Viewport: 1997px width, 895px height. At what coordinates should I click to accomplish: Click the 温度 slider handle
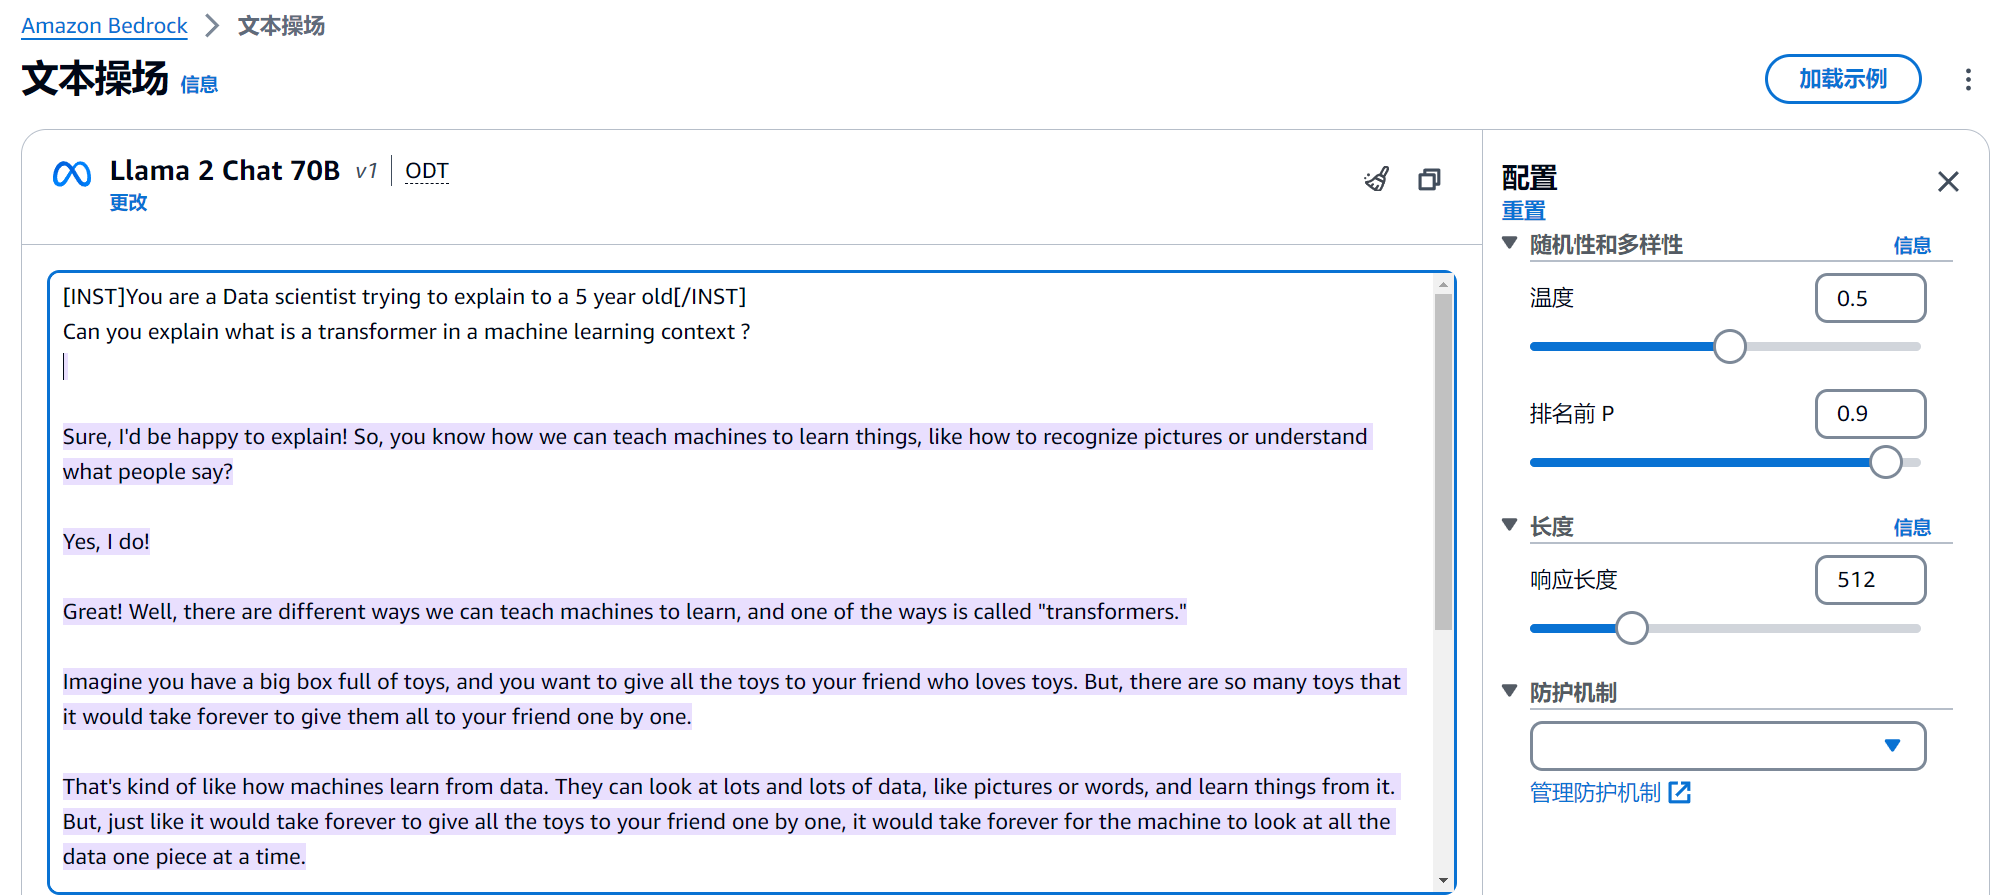coord(1729,347)
